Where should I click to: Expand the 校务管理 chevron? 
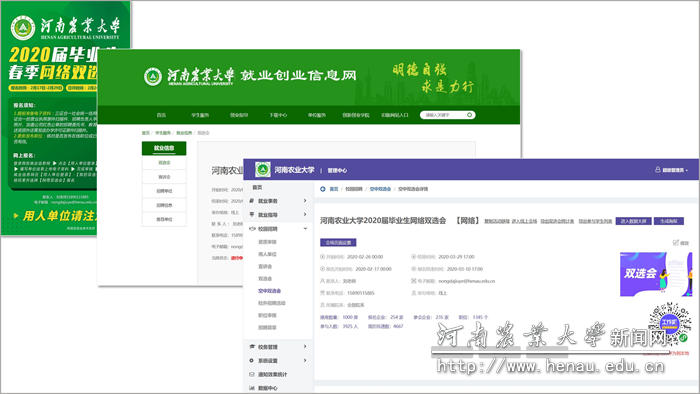point(305,347)
